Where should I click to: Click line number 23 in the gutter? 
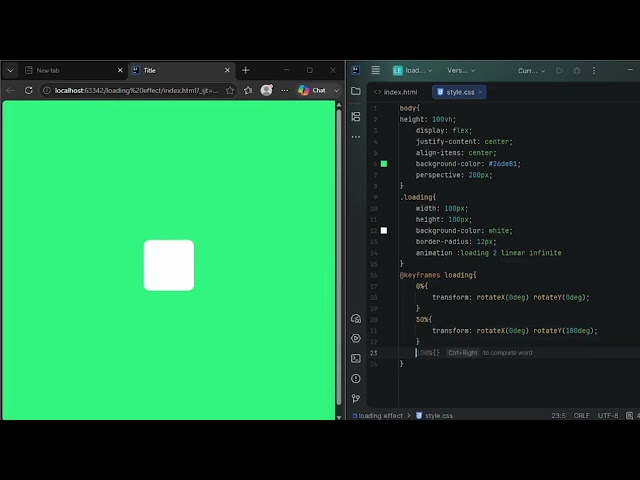click(x=374, y=353)
